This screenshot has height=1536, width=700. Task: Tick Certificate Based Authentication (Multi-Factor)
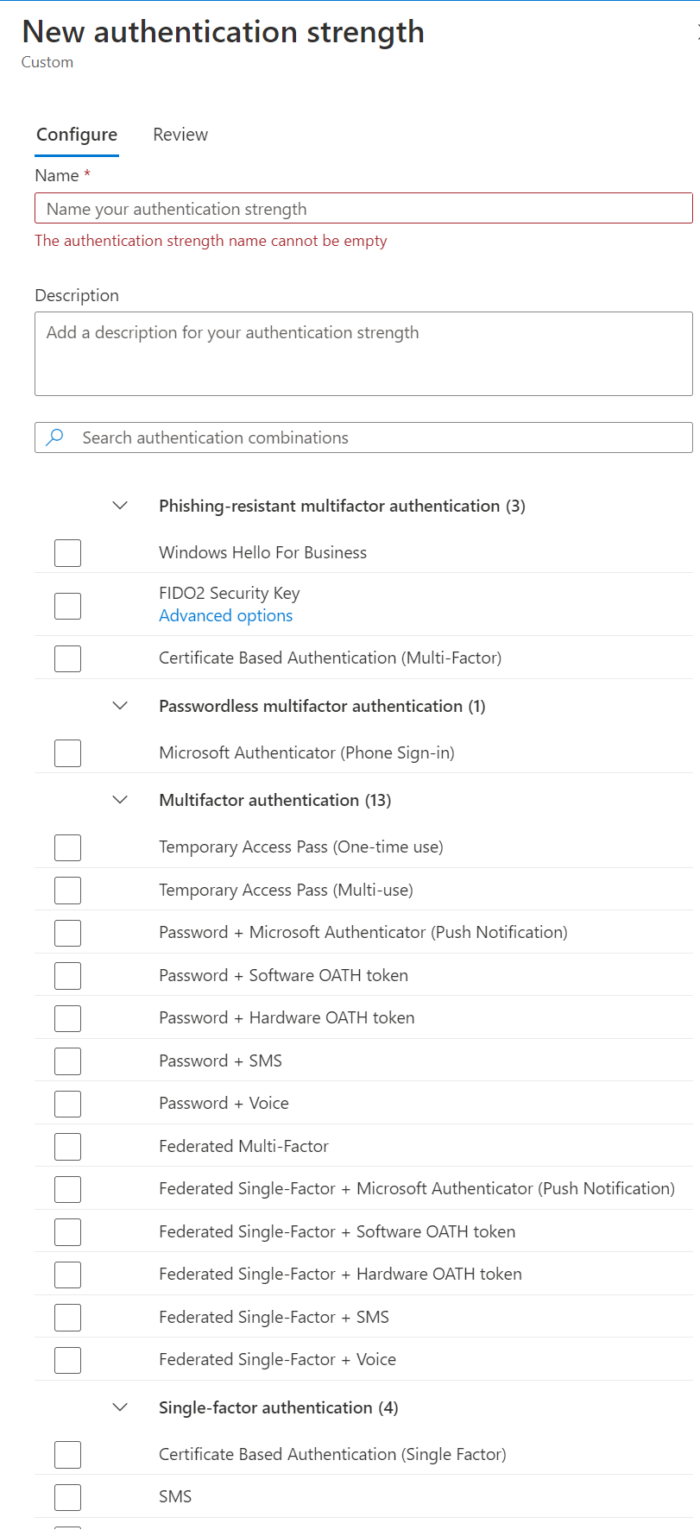point(68,658)
